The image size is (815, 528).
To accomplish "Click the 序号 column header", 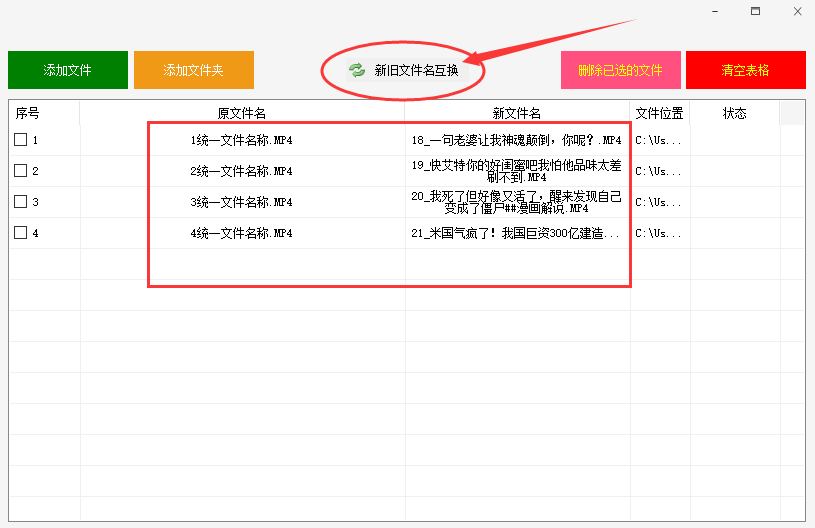I will pyautogui.click(x=44, y=113).
